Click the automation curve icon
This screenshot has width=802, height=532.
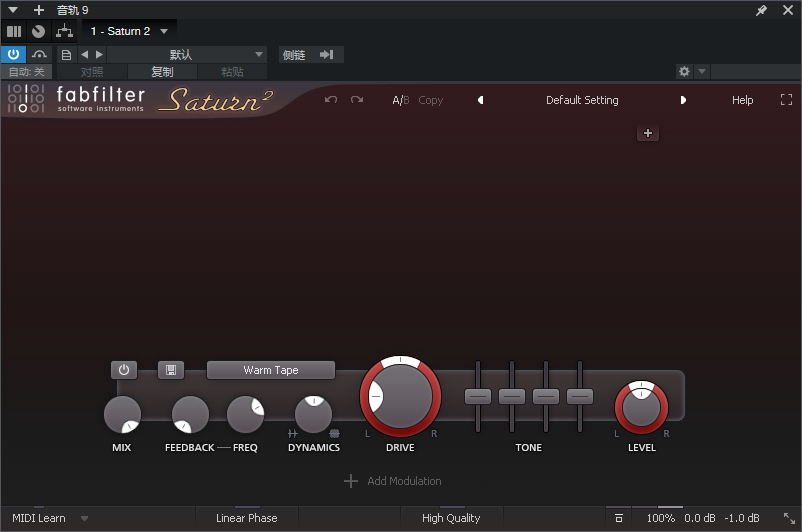click(39, 54)
